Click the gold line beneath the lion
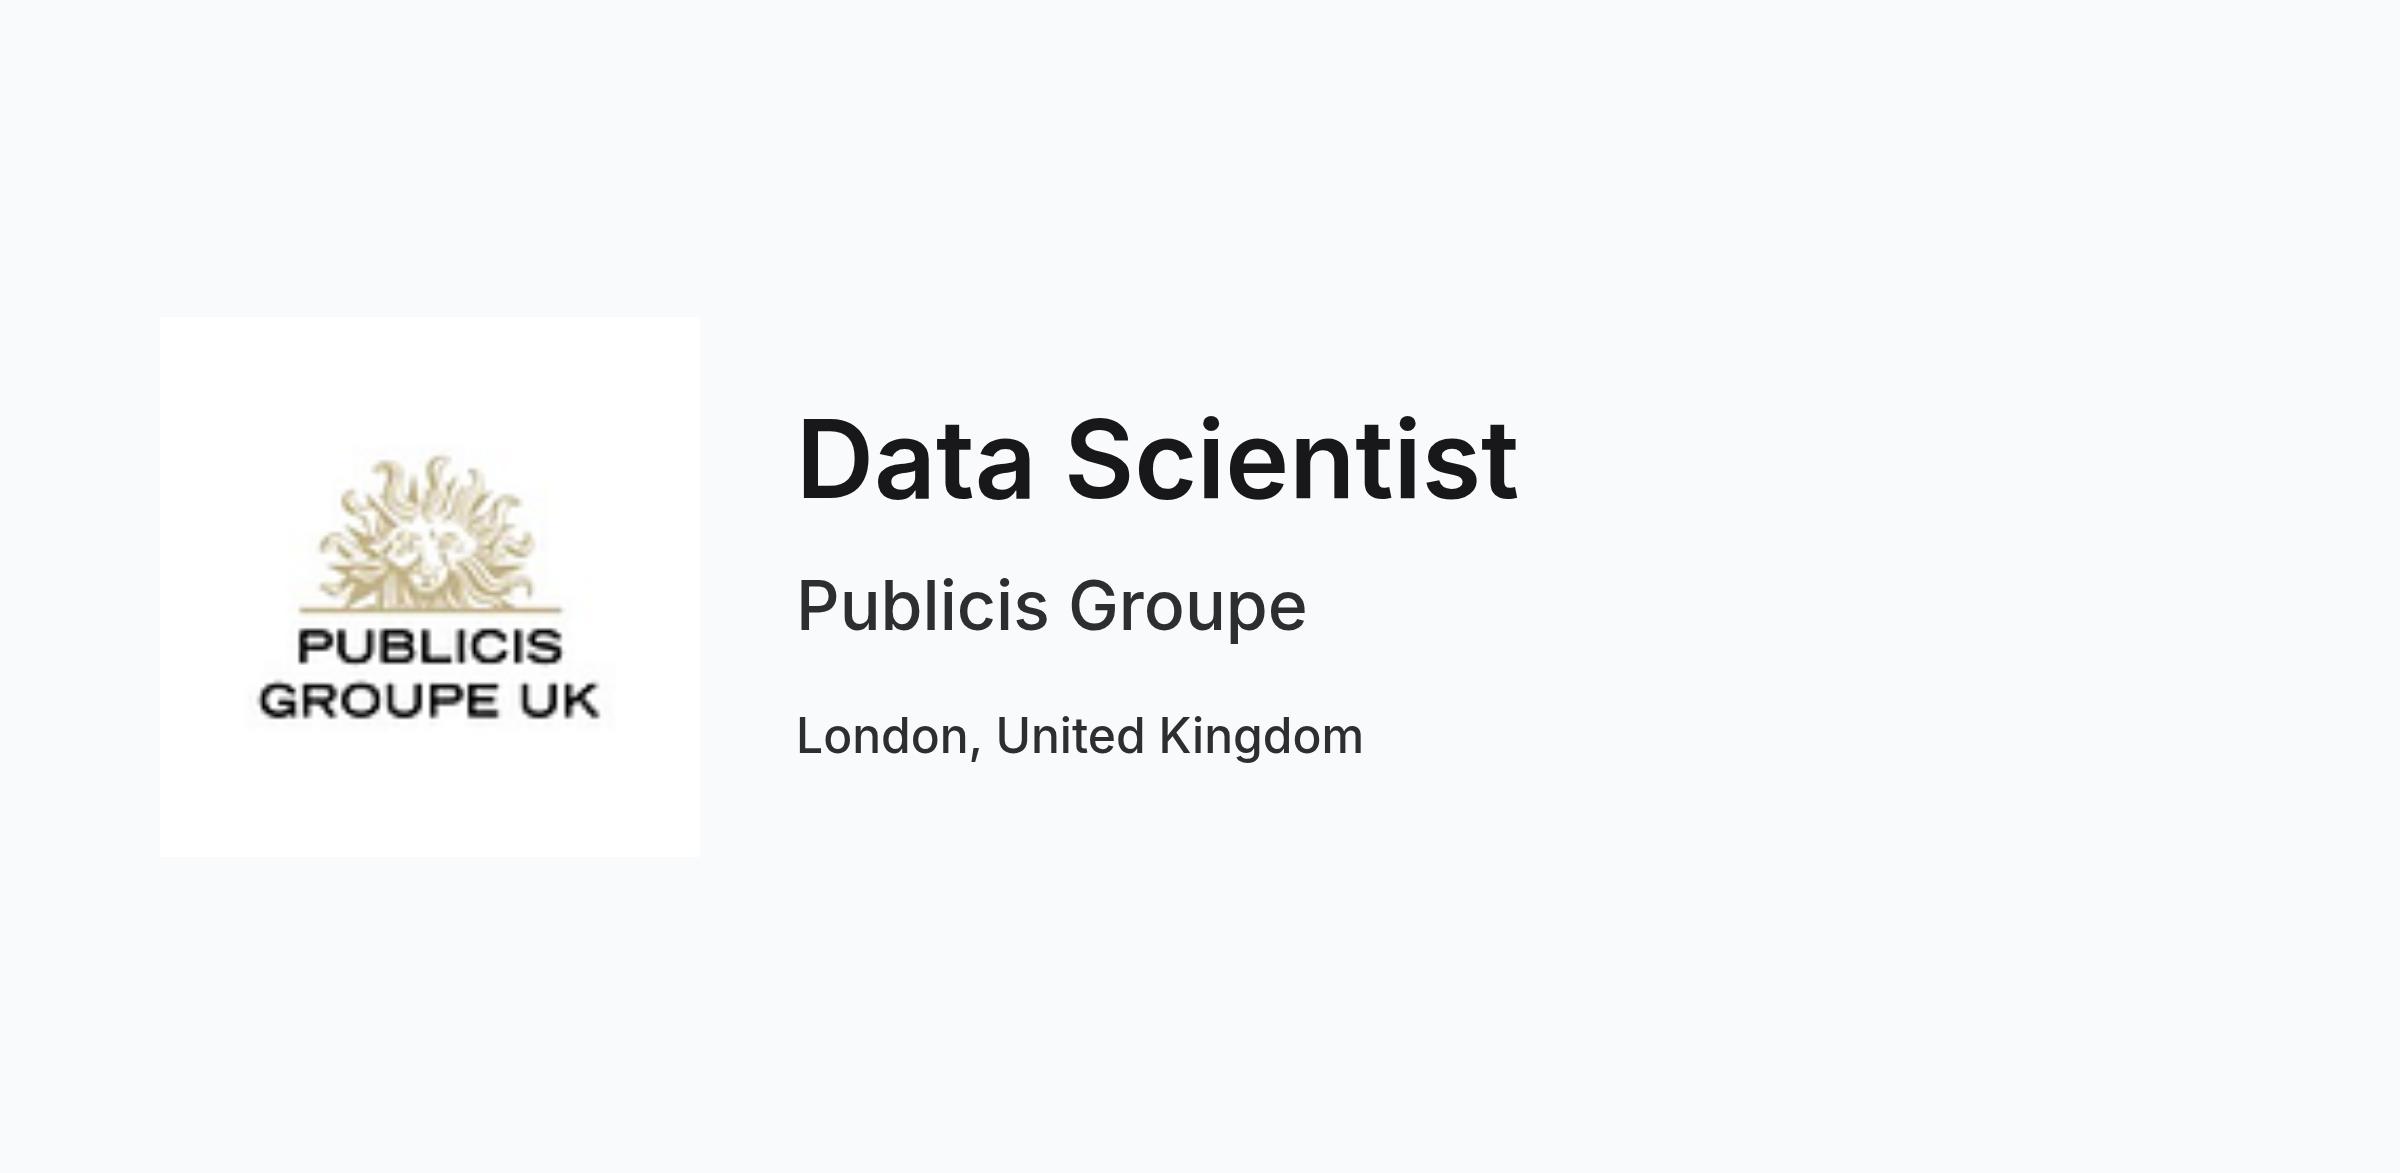 430,609
